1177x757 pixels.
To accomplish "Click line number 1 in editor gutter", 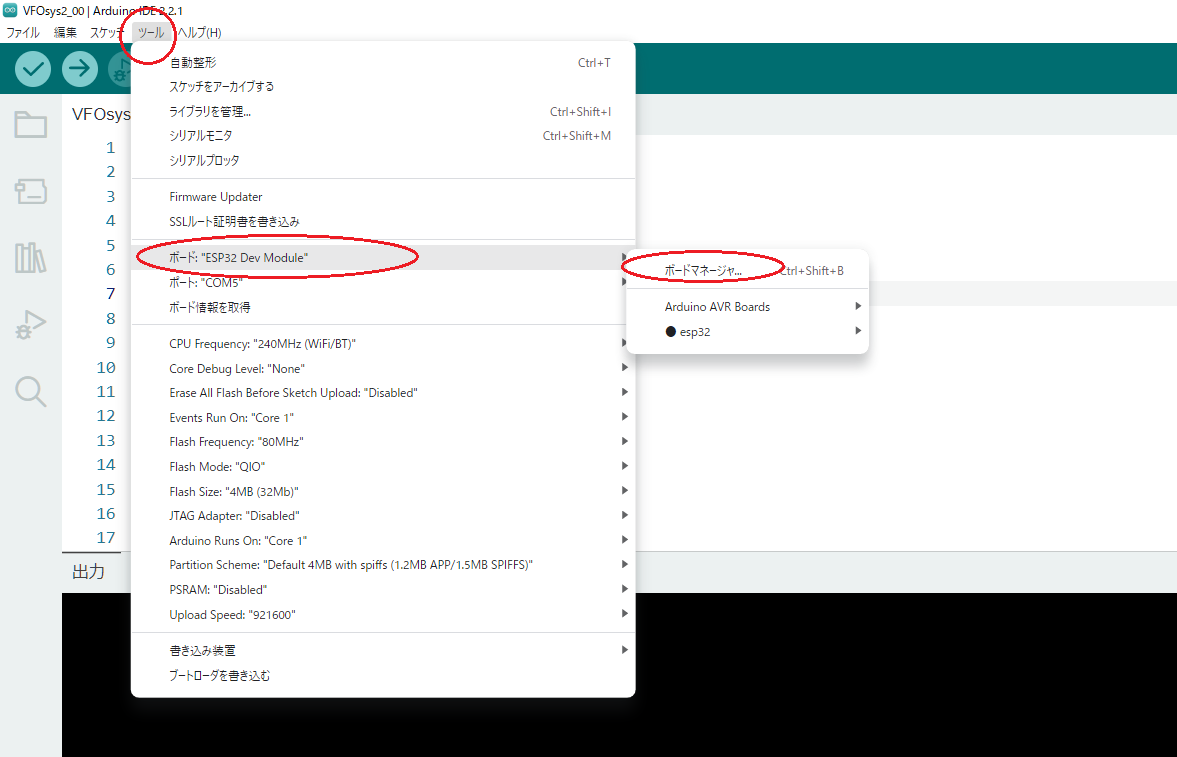I will [x=110, y=147].
